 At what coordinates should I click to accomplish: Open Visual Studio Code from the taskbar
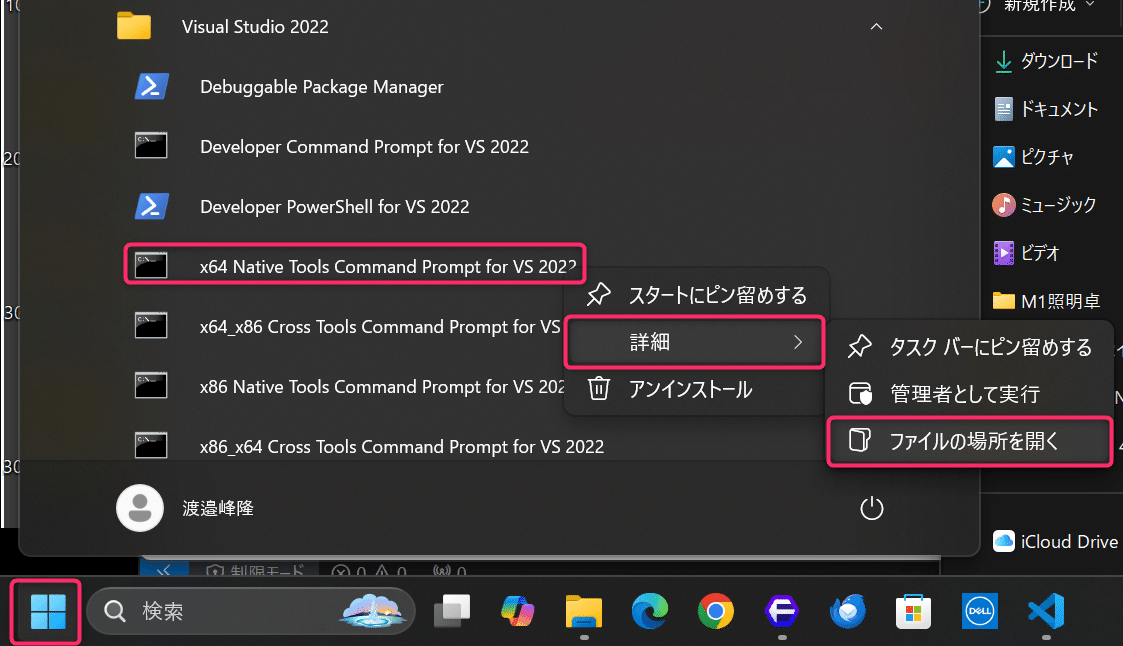pos(1046,611)
